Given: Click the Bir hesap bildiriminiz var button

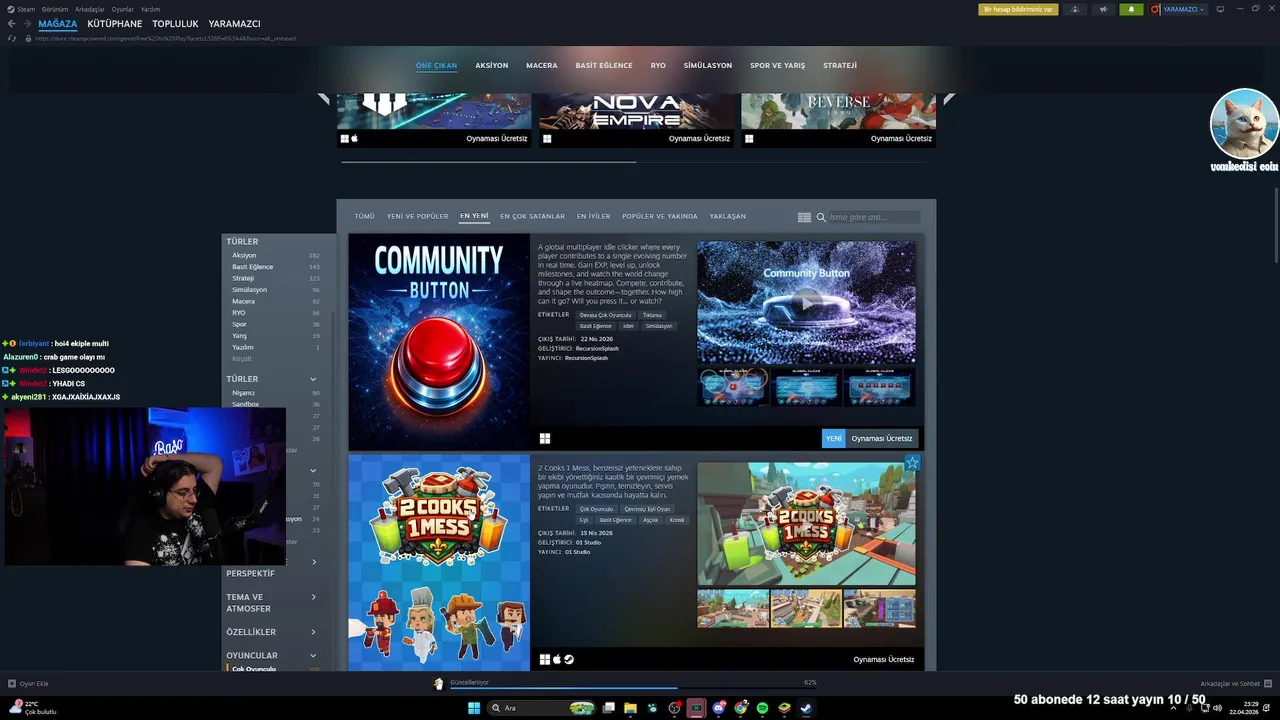Looking at the screenshot, I should [x=1018, y=9].
